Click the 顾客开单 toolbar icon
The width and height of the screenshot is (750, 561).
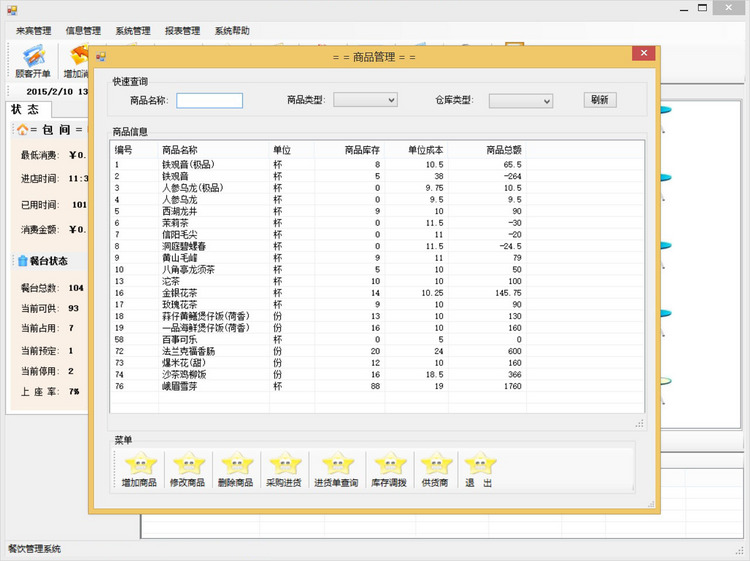pos(32,62)
